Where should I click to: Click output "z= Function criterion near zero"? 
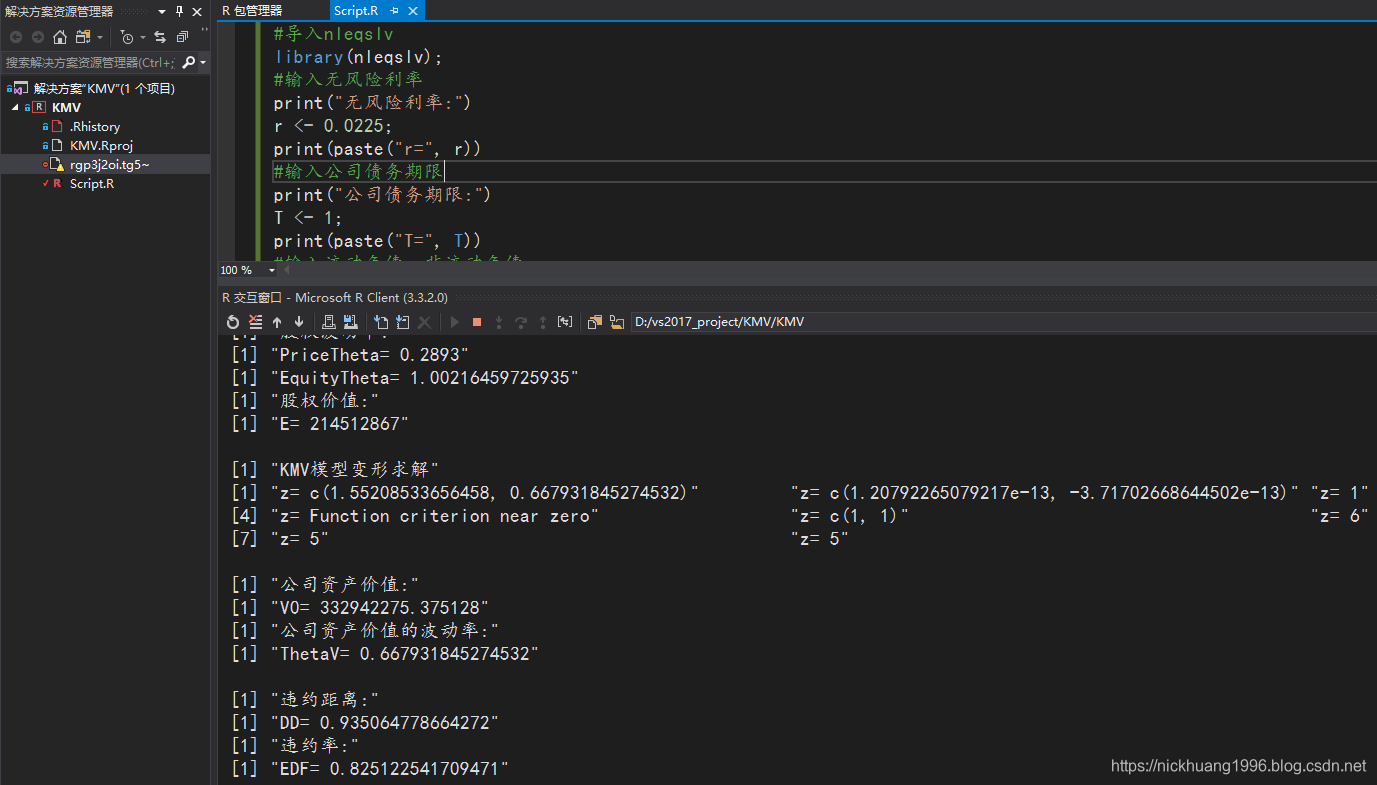pos(435,516)
